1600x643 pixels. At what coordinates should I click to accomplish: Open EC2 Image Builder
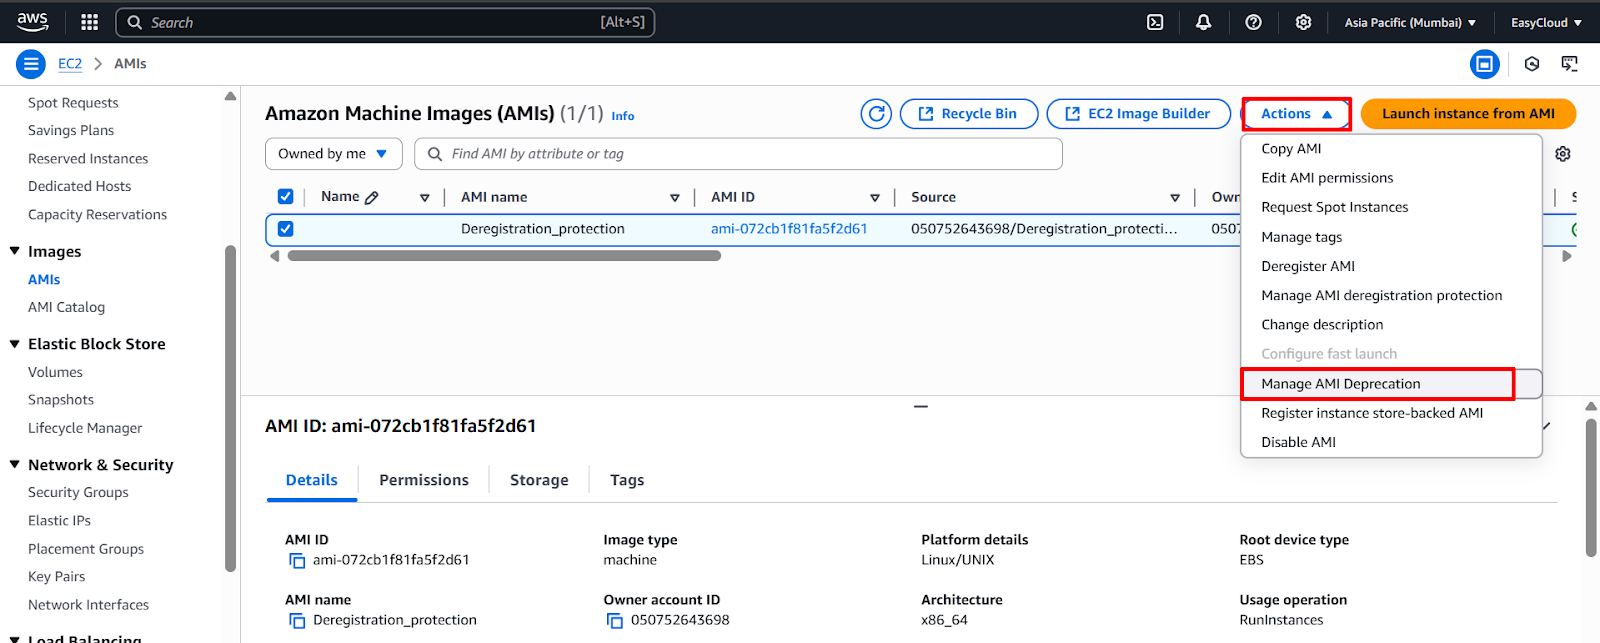pyautogui.click(x=1139, y=114)
